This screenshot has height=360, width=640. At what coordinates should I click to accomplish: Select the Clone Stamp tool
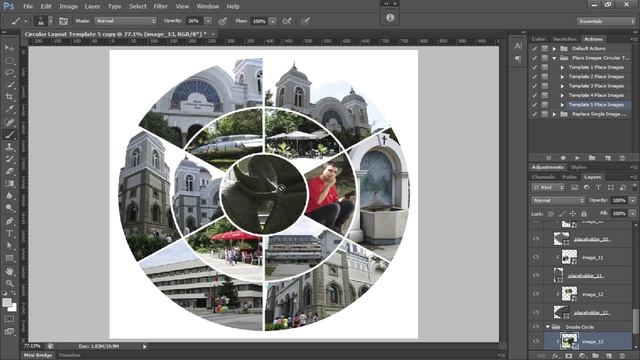9,147
